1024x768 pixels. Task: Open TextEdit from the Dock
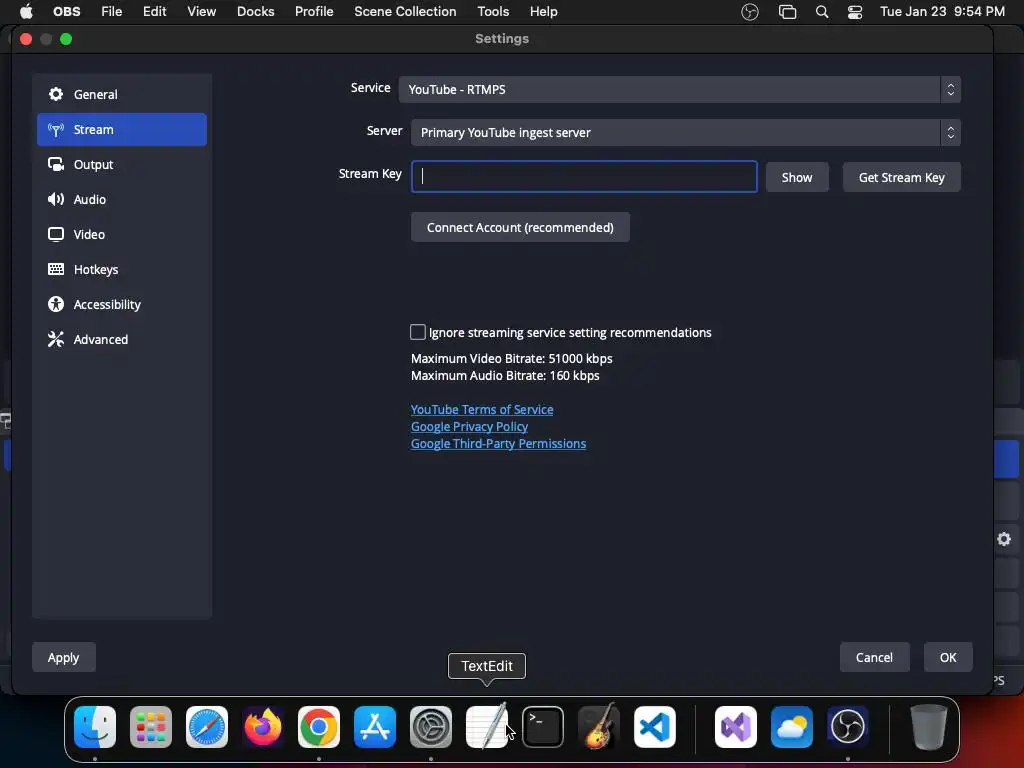487,726
